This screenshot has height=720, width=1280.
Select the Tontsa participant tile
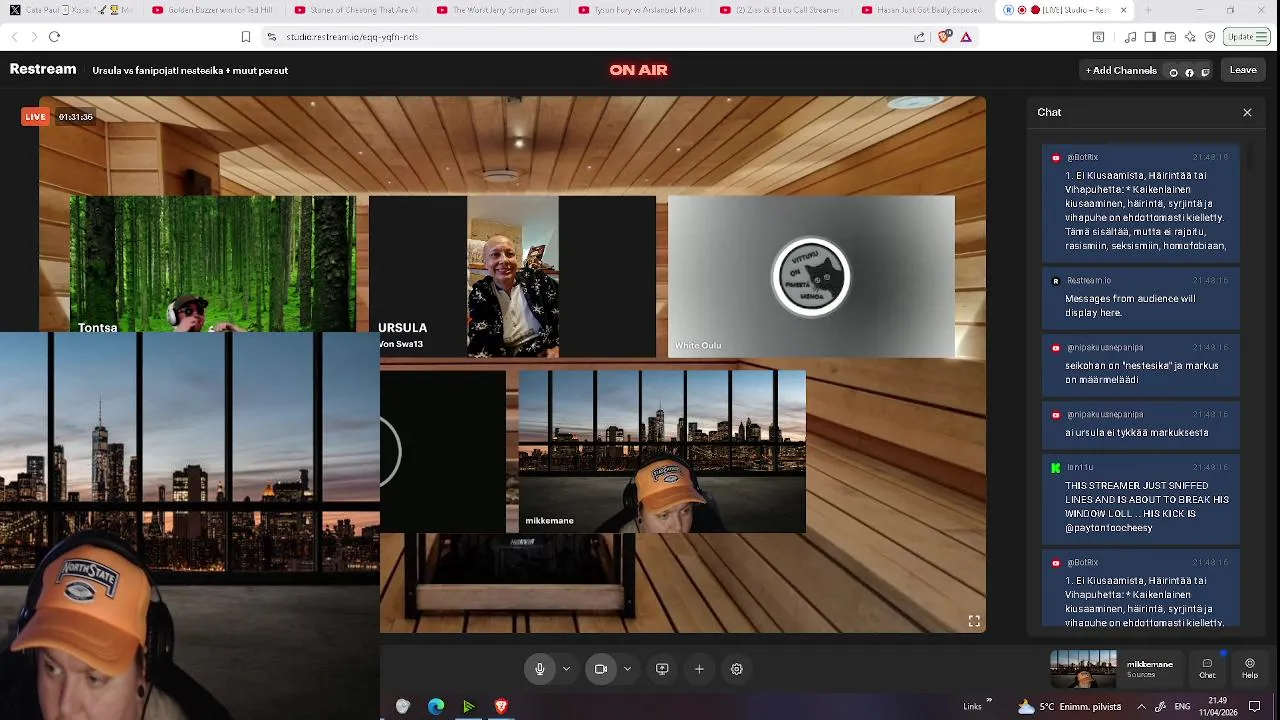point(212,264)
